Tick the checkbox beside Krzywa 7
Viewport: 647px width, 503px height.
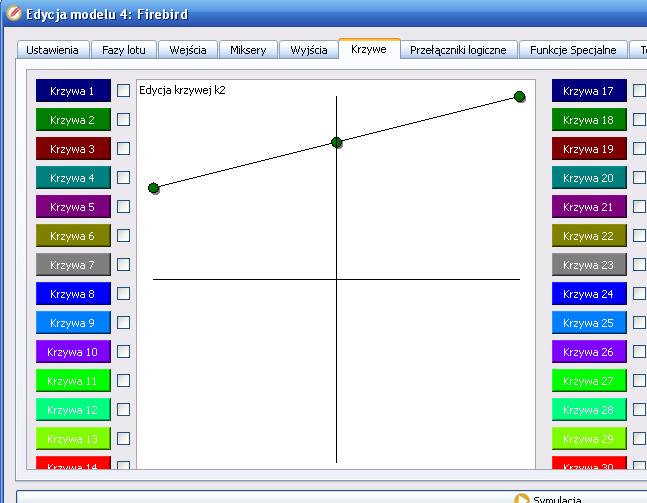tap(123, 264)
